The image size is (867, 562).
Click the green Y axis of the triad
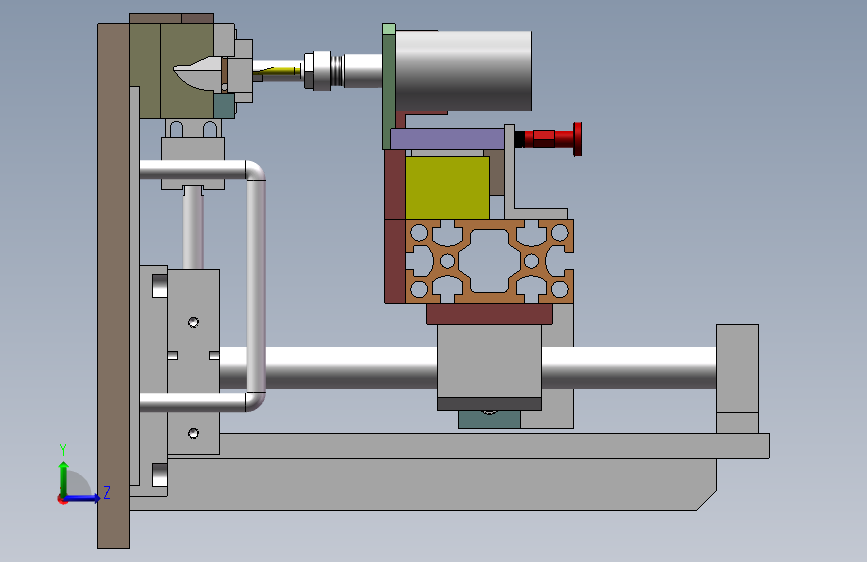click(x=64, y=478)
